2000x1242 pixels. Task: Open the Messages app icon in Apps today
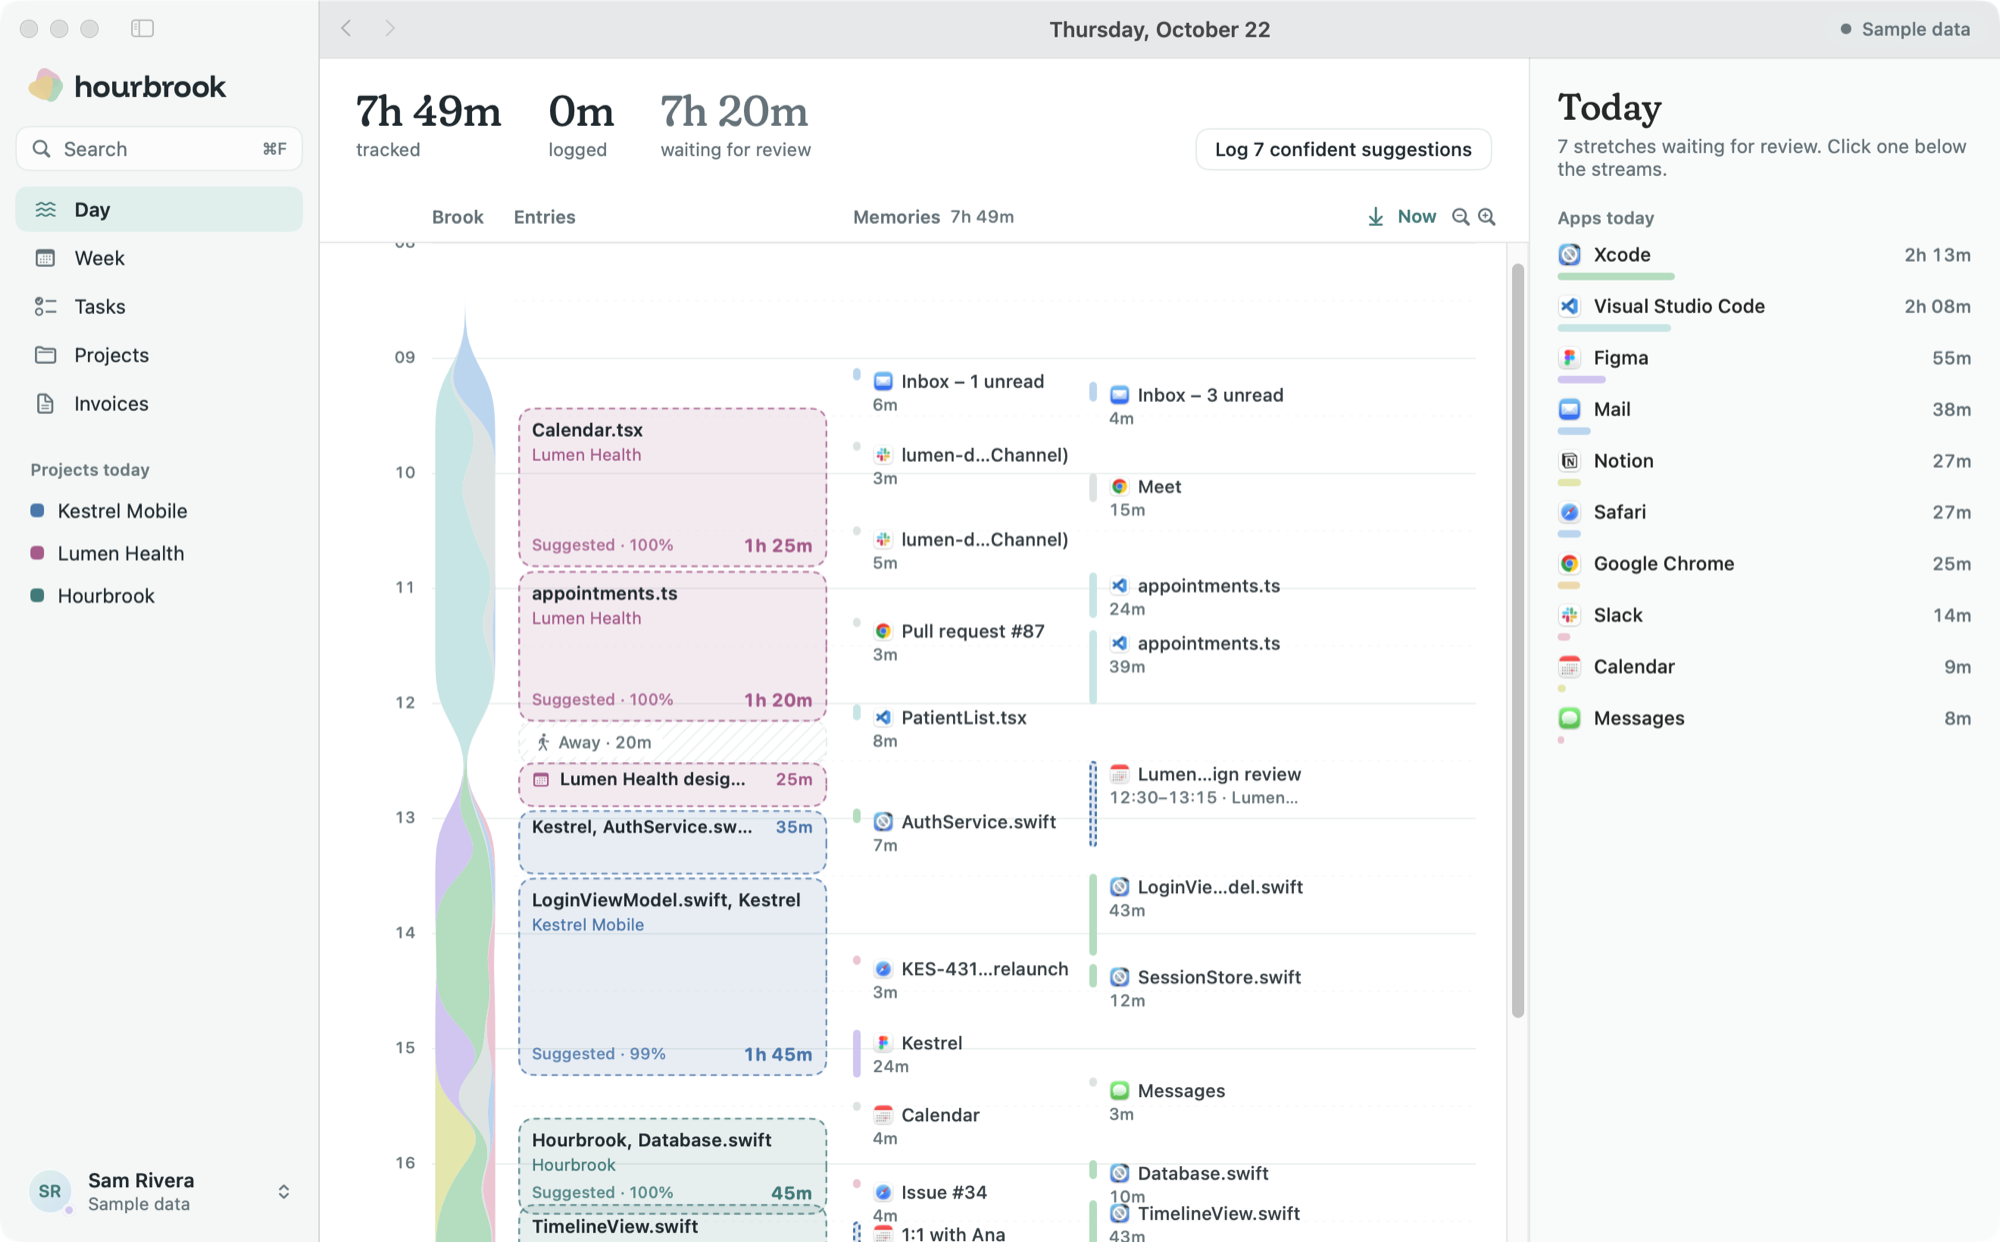coord(1570,718)
